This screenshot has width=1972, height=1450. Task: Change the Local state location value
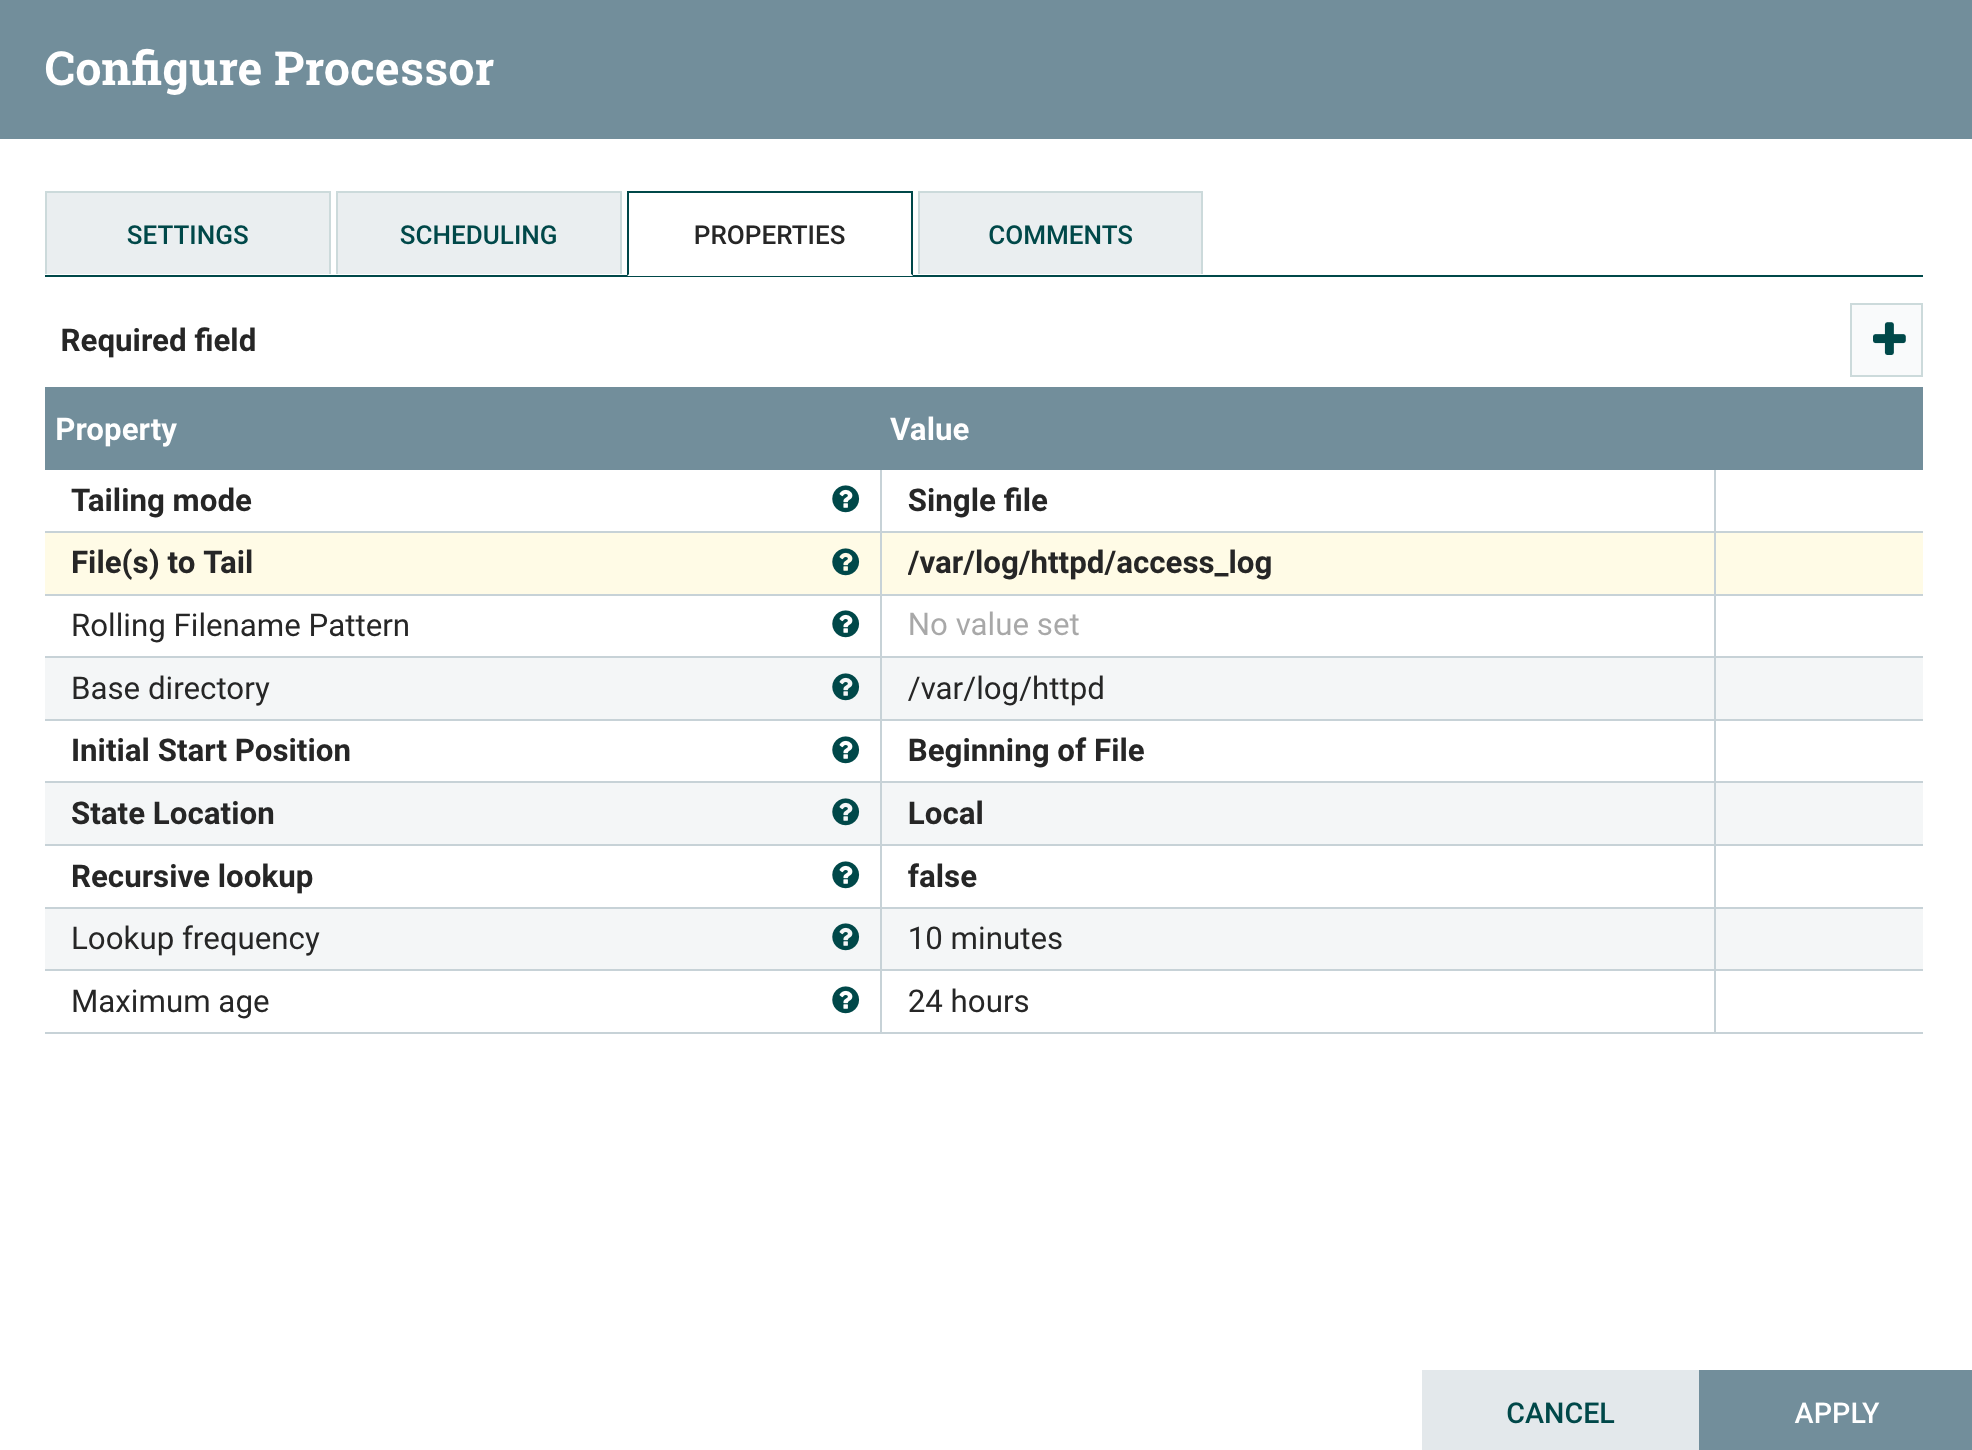[x=1297, y=813]
